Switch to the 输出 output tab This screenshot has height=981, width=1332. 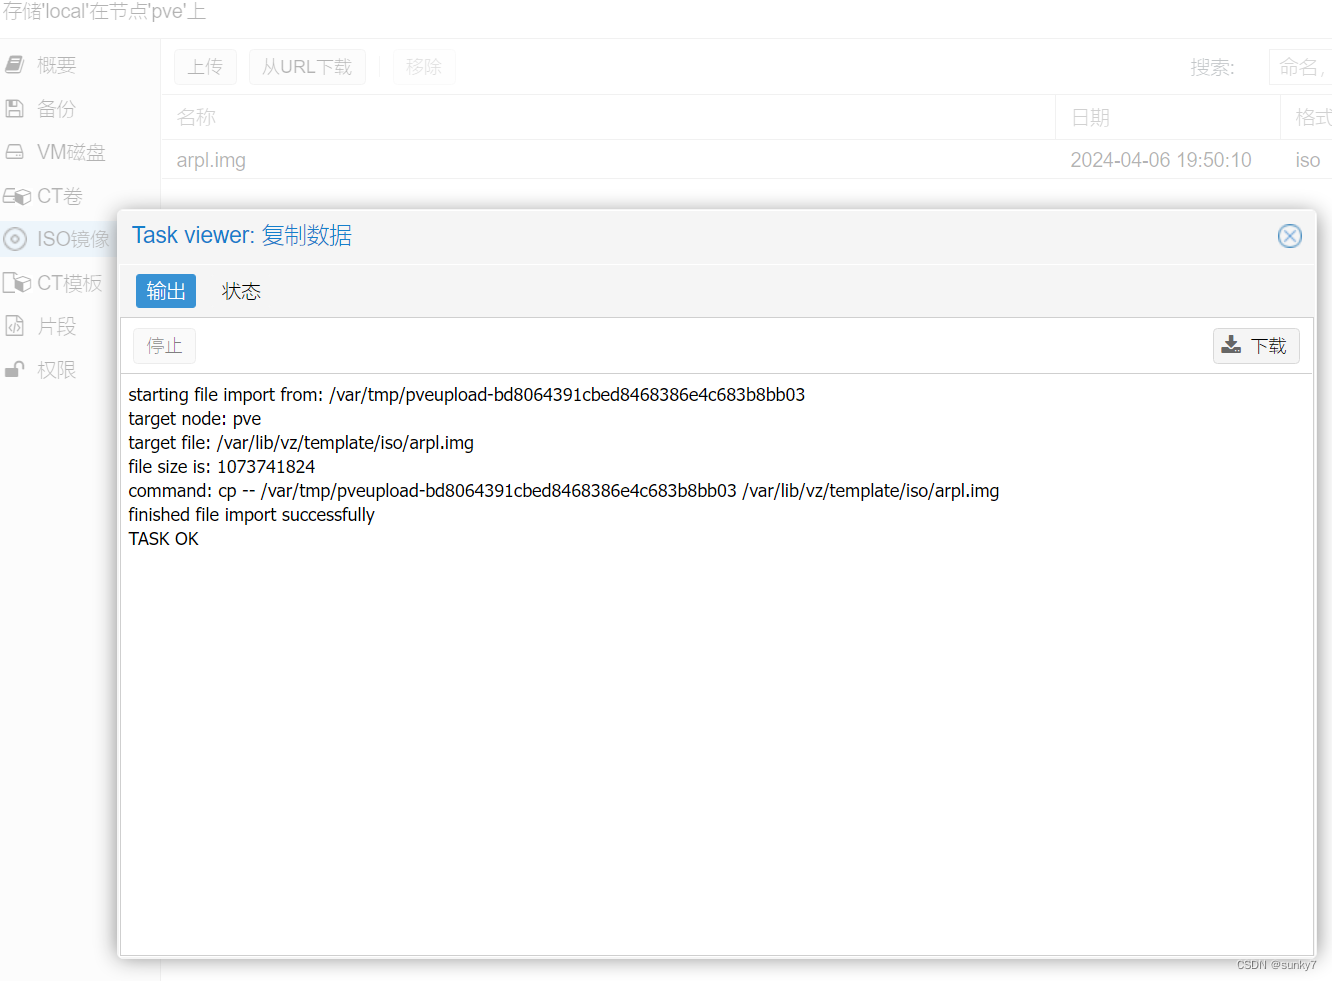(x=166, y=291)
